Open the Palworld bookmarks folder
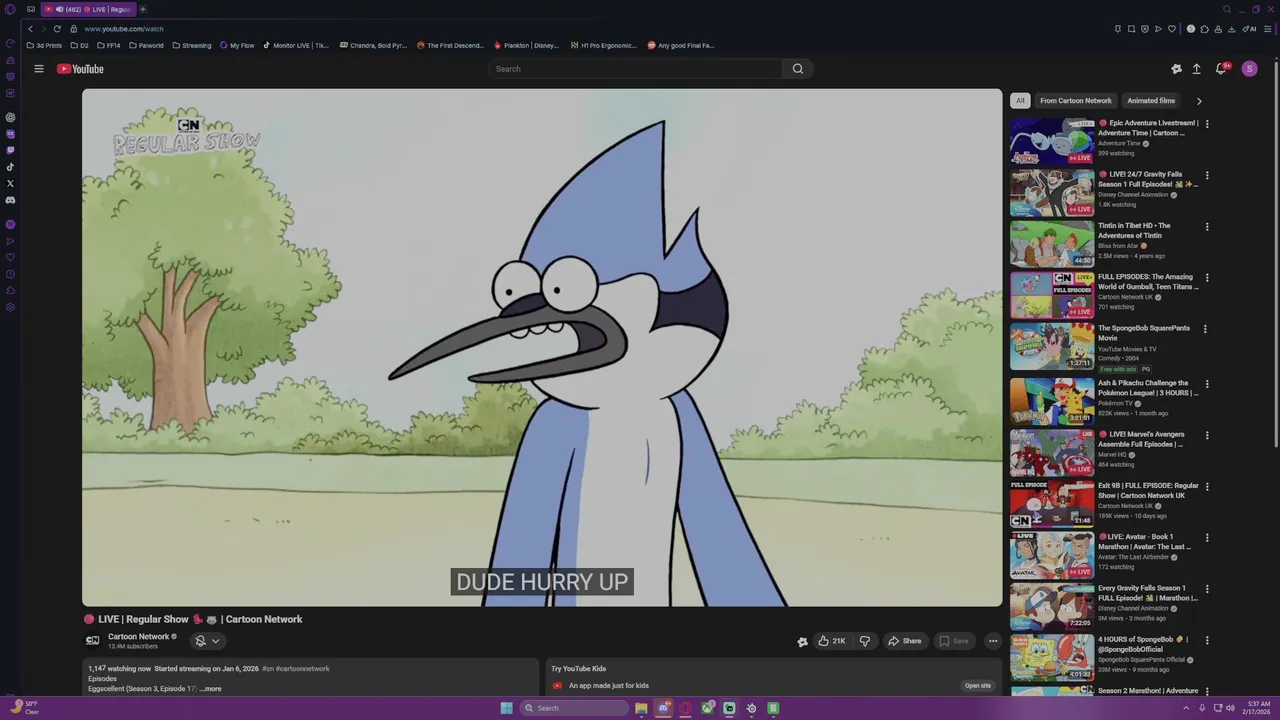The image size is (1280, 720). 146,45
